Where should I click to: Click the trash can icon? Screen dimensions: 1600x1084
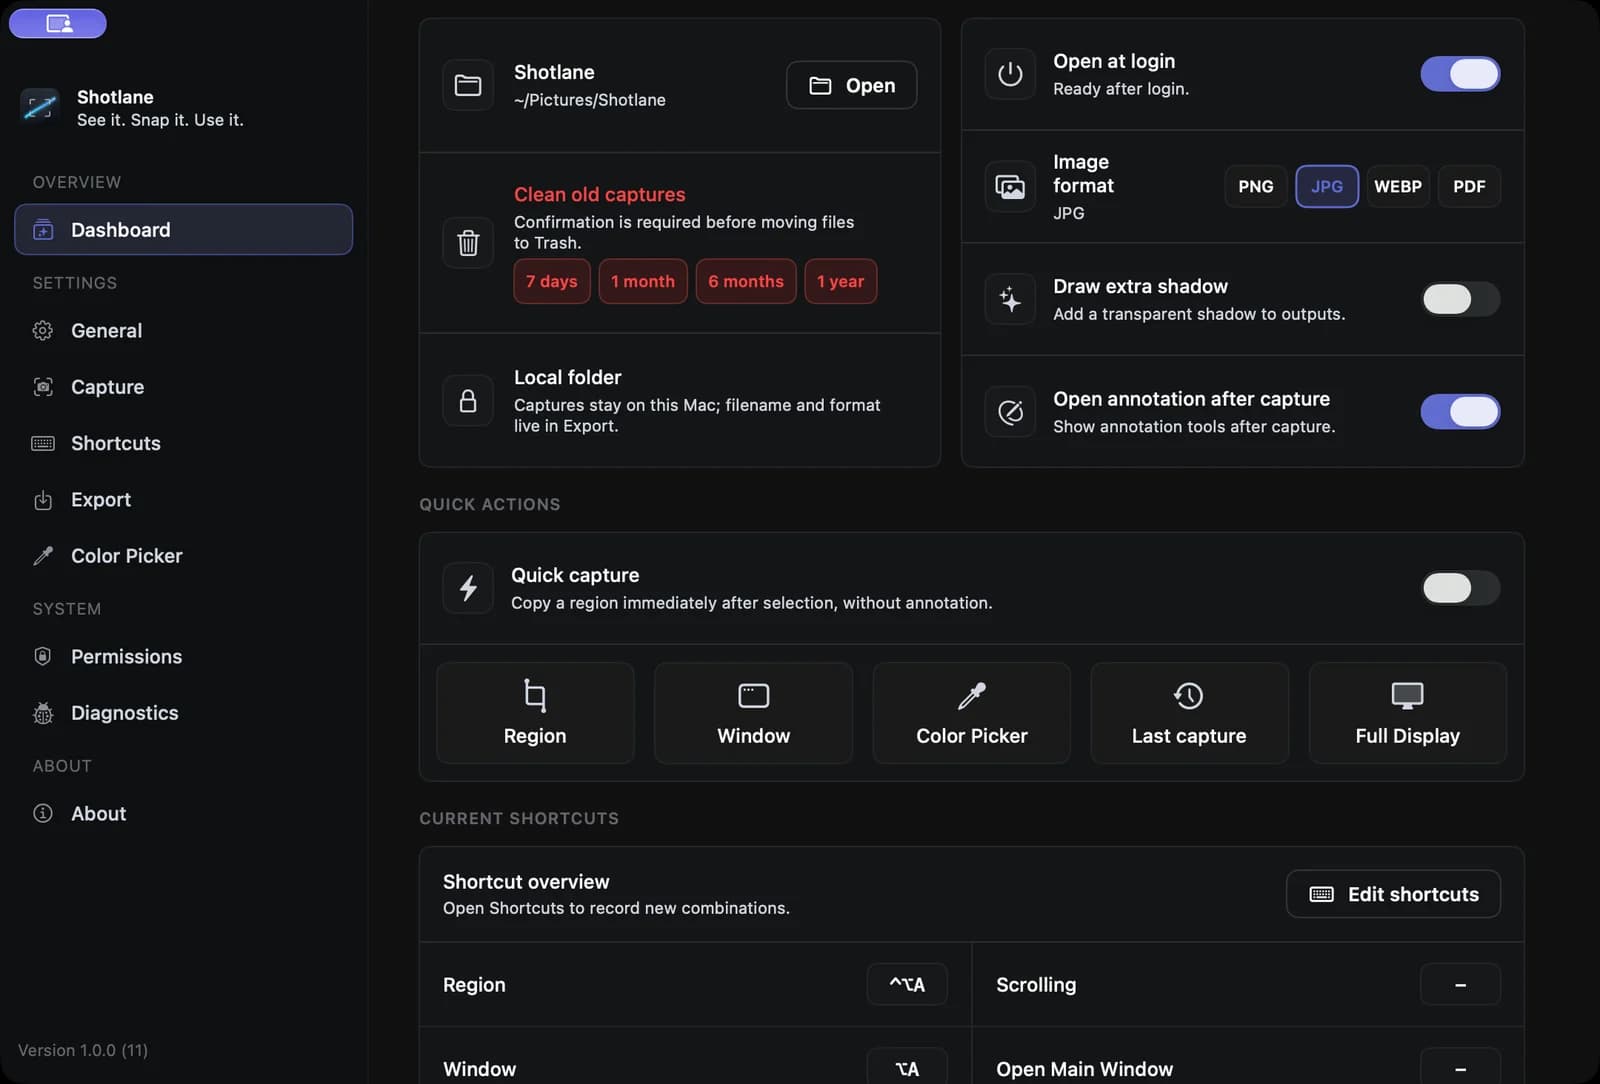point(468,242)
